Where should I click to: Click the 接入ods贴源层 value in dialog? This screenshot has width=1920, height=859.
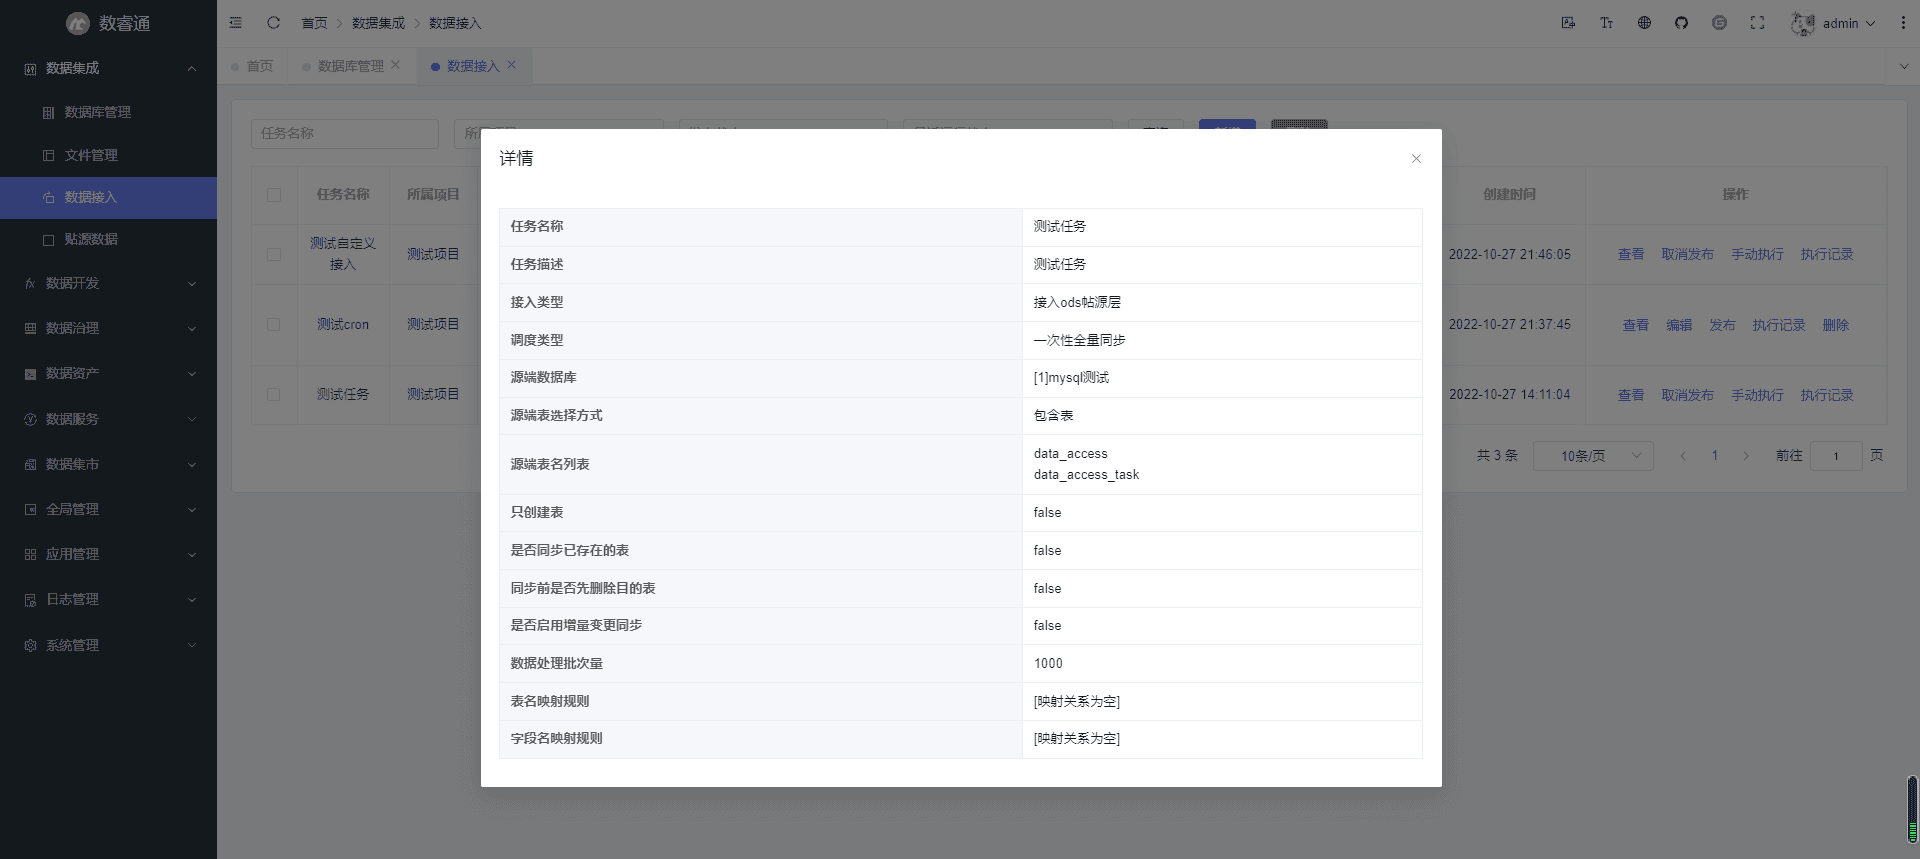(x=1077, y=302)
